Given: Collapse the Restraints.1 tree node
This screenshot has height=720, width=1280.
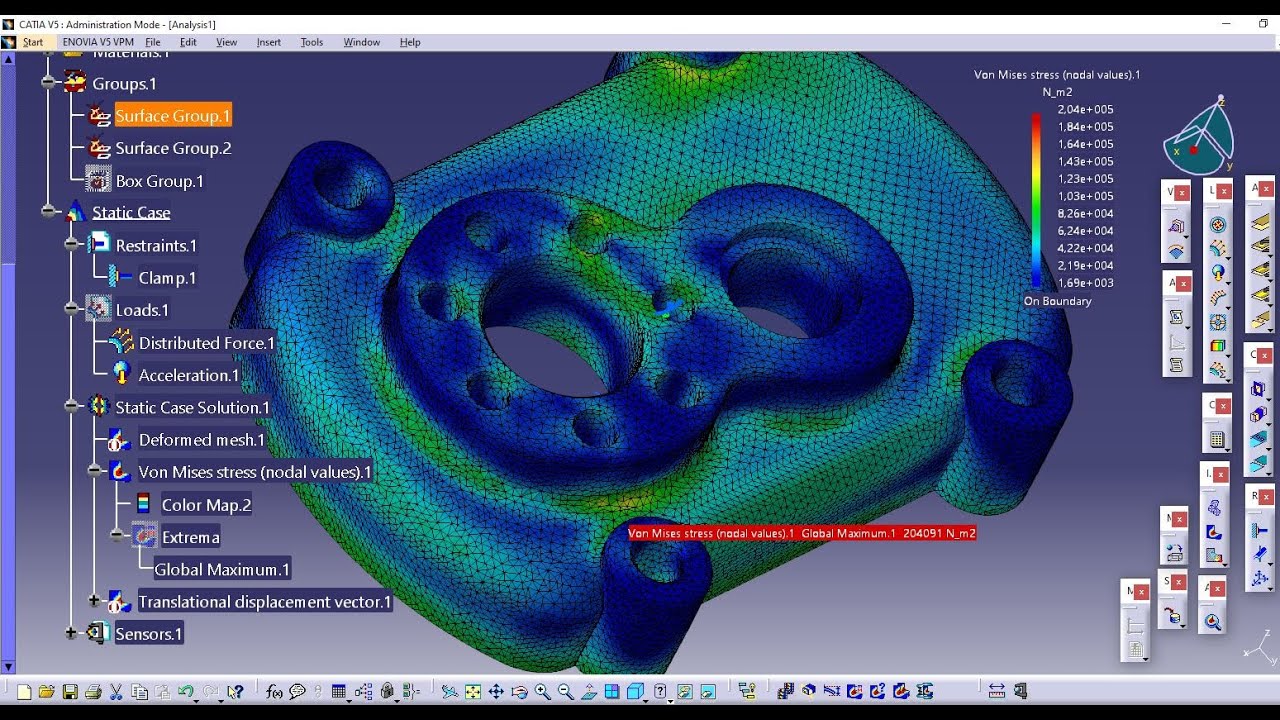Looking at the screenshot, I should (71, 245).
